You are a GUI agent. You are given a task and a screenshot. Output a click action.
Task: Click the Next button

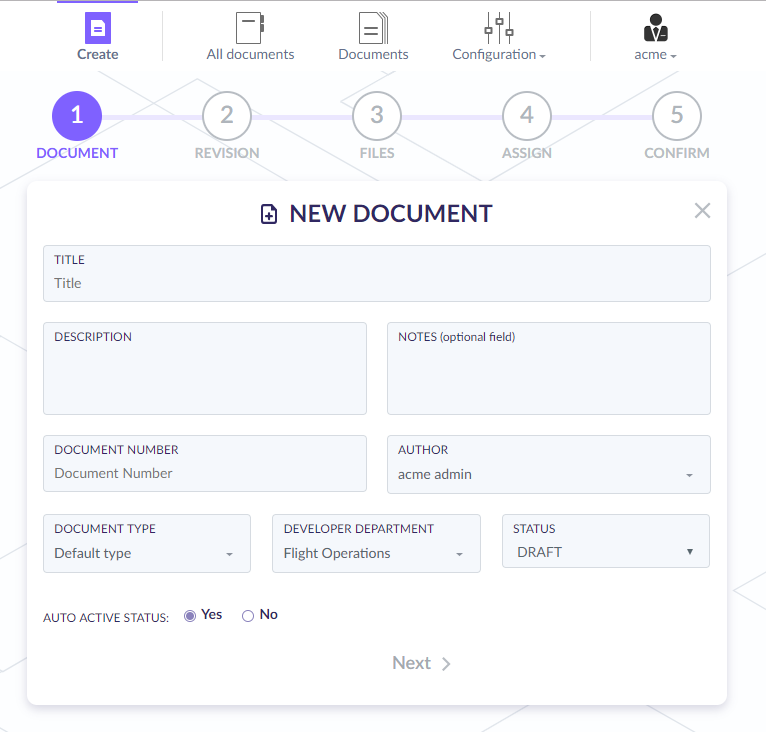coord(421,663)
